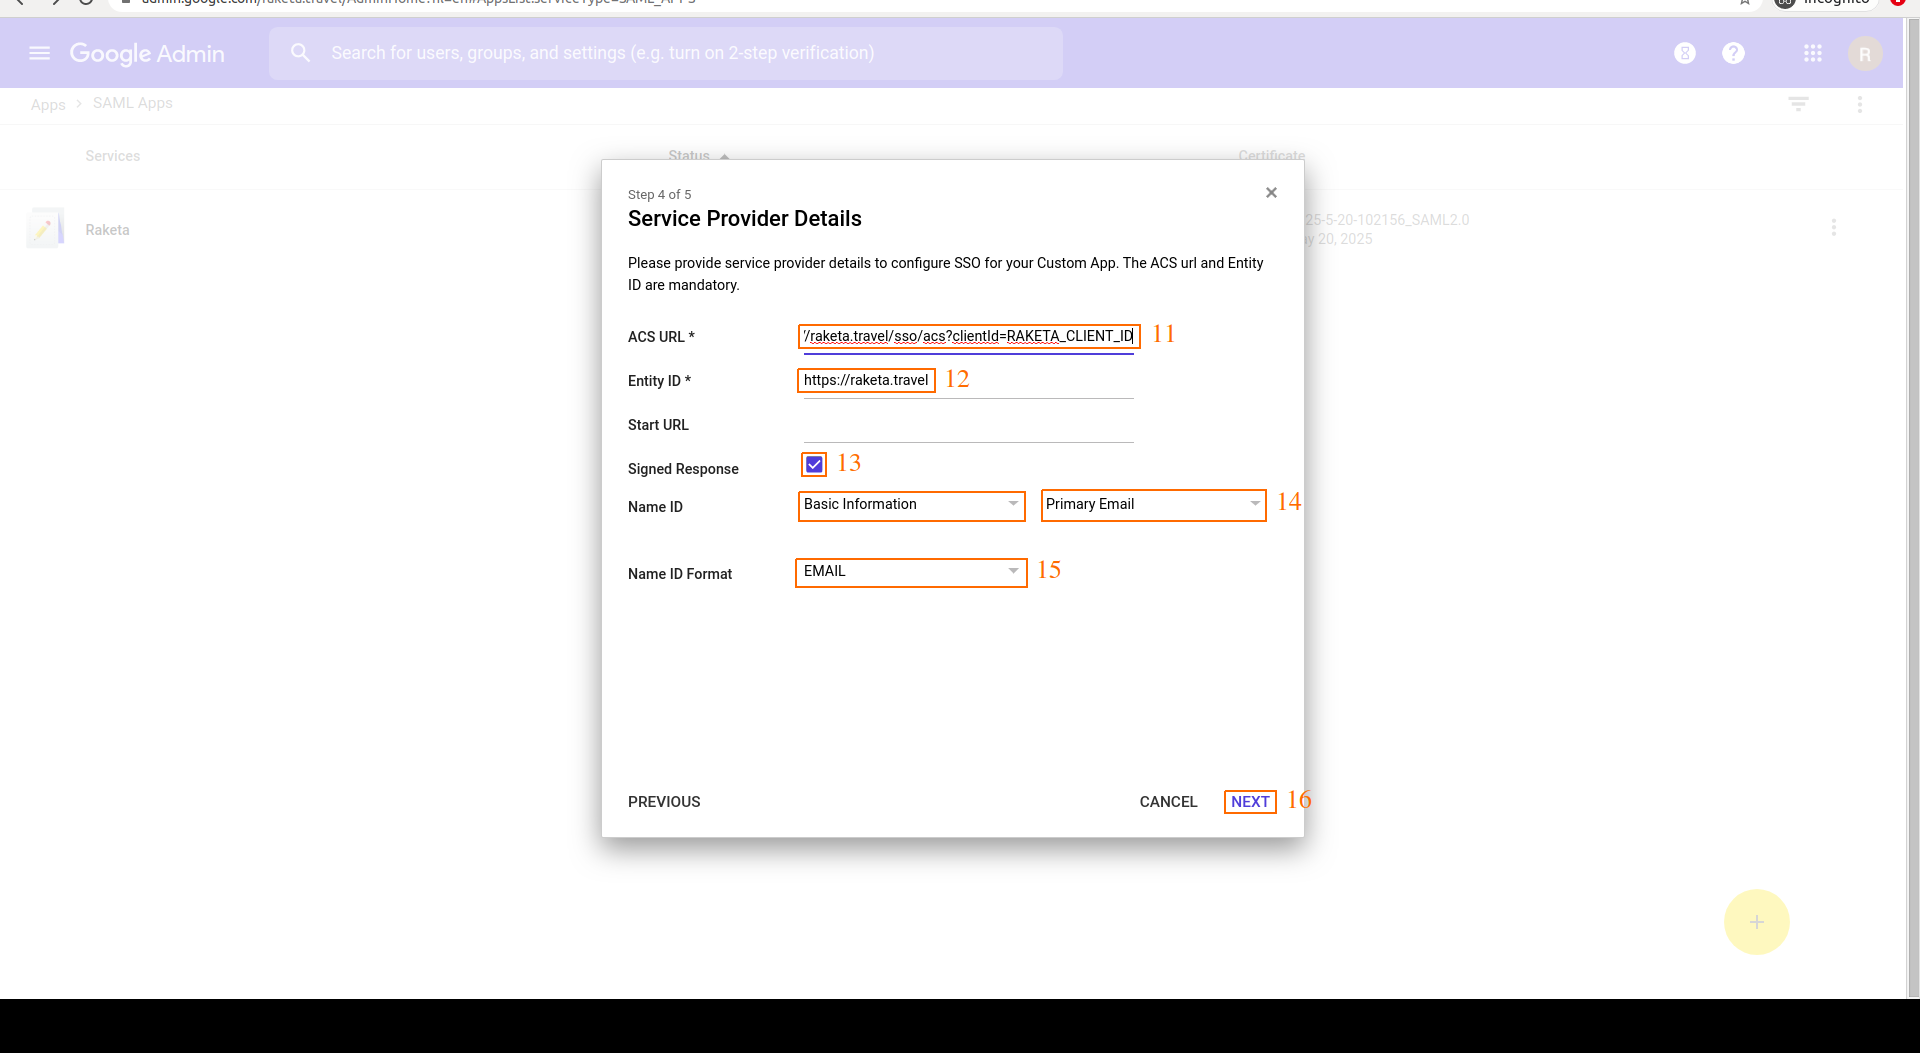1920x1053 pixels.
Task: Click the PREVIOUS button
Action: tap(664, 802)
